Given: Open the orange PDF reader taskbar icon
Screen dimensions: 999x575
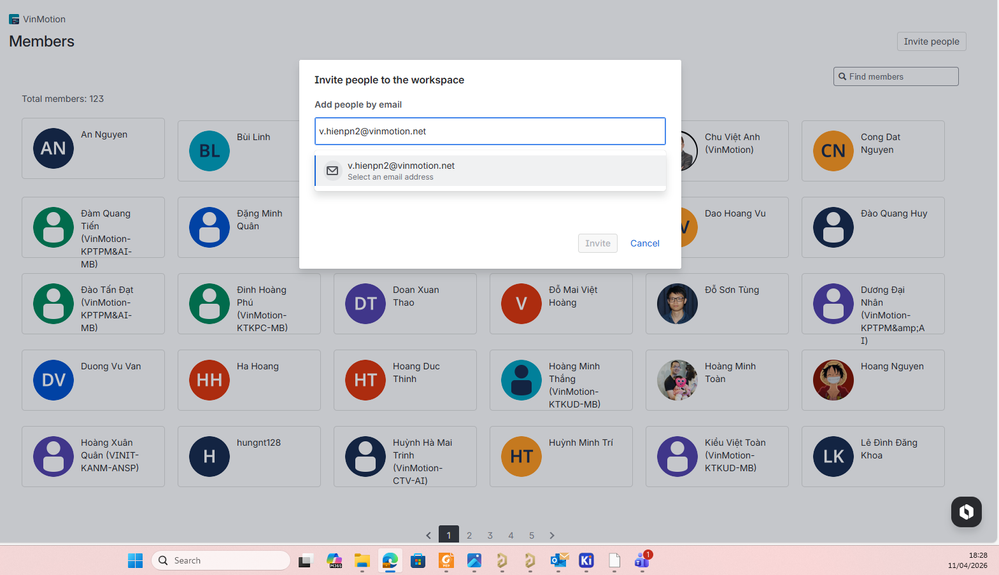Looking at the screenshot, I should [x=446, y=560].
